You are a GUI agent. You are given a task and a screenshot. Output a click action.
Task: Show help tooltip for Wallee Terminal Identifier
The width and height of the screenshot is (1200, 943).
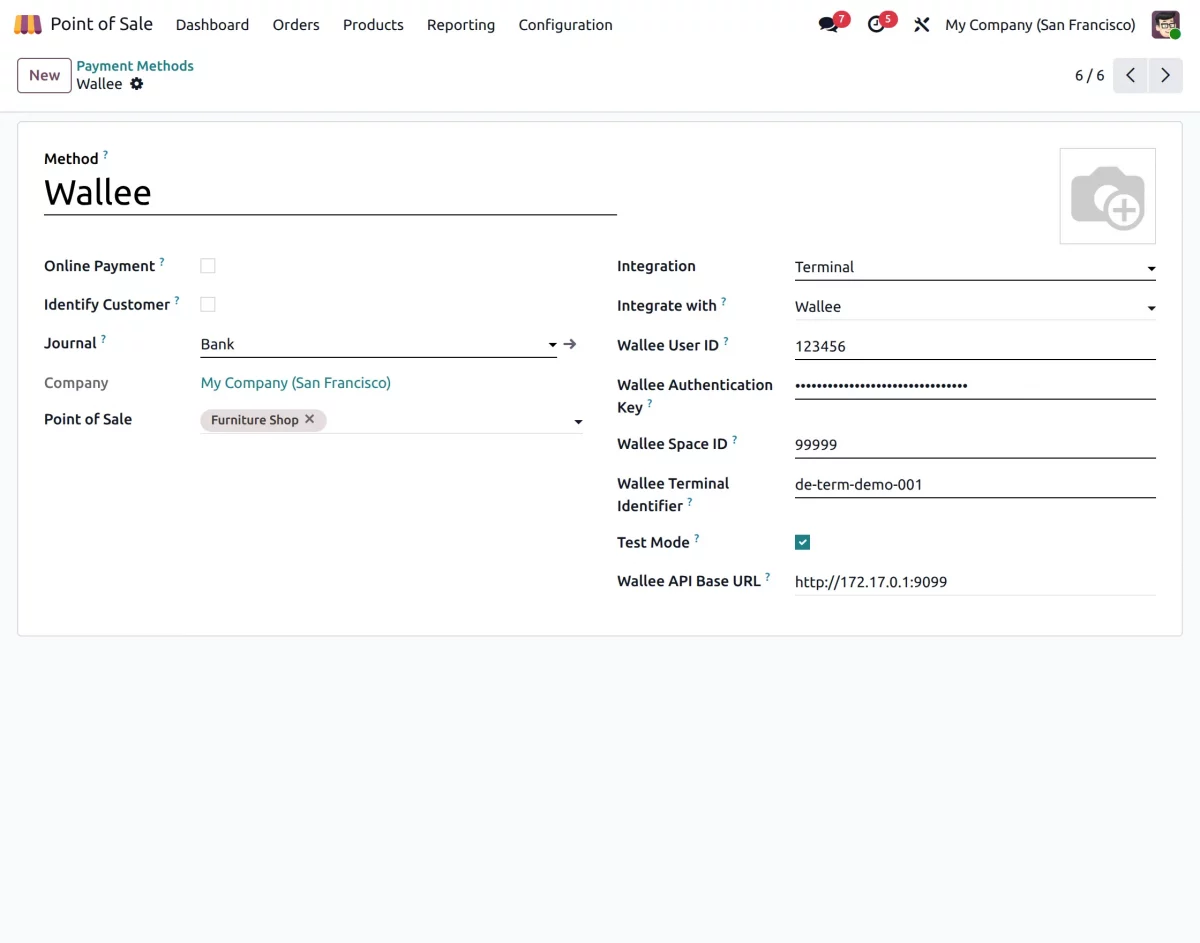(x=690, y=502)
